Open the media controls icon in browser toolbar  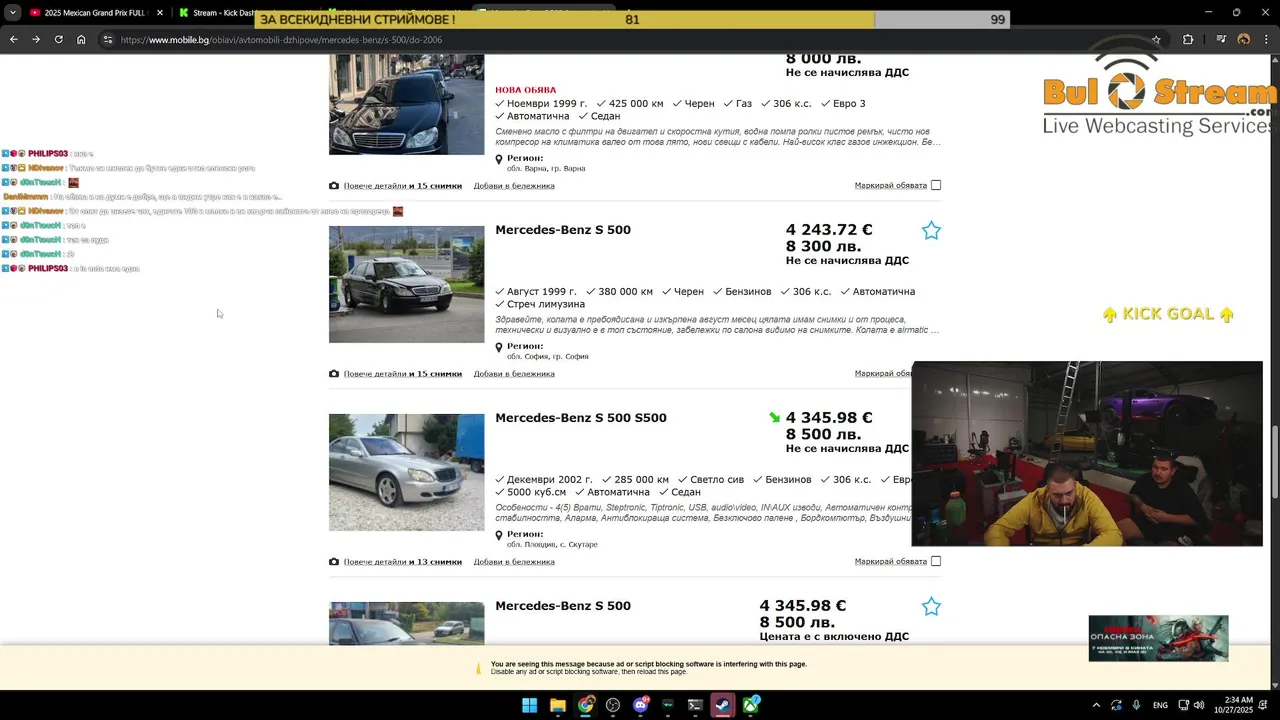pyautogui.click(x=1221, y=39)
